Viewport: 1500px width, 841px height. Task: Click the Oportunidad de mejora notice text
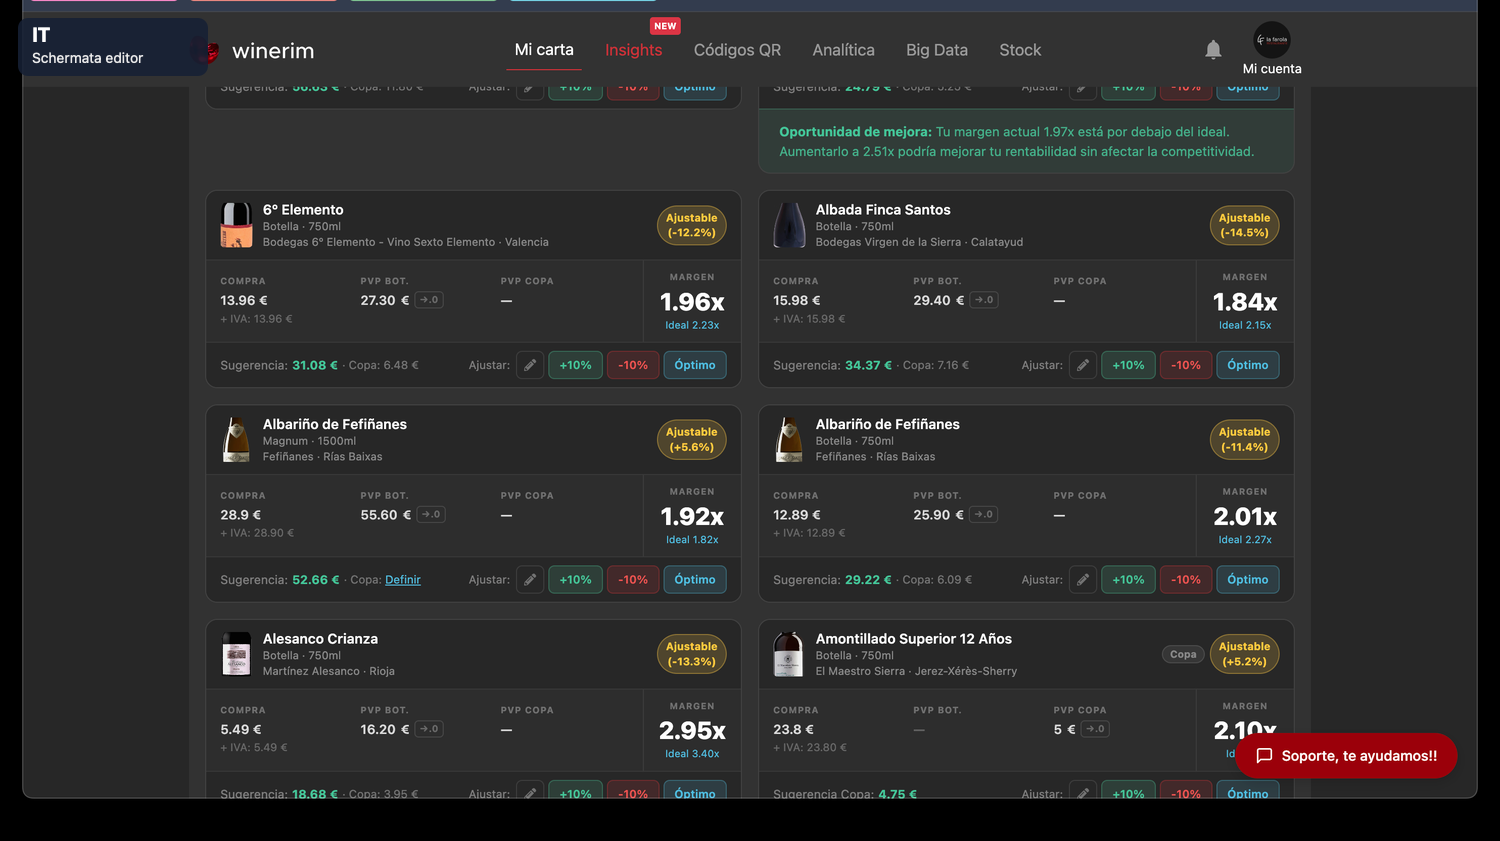coord(1017,142)
